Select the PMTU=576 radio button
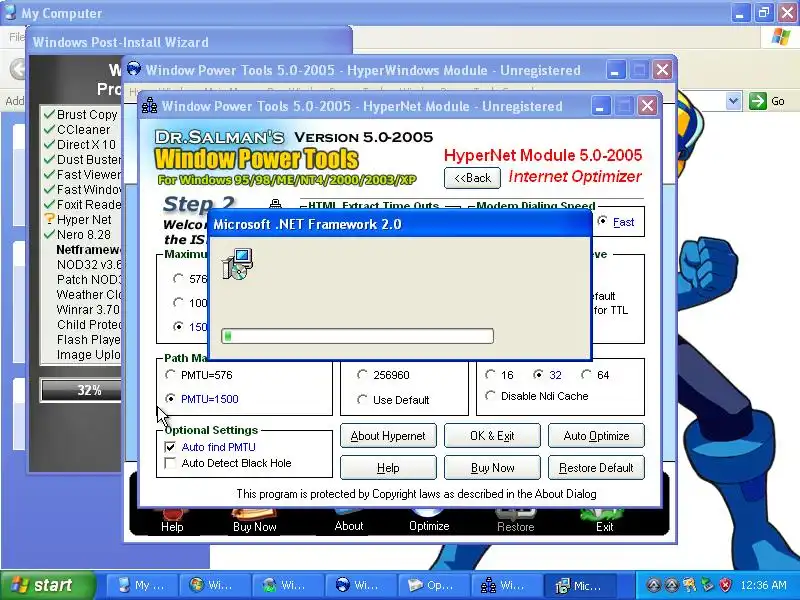The width and height of the screenshot is (800, 600). (x=170, y=374)
